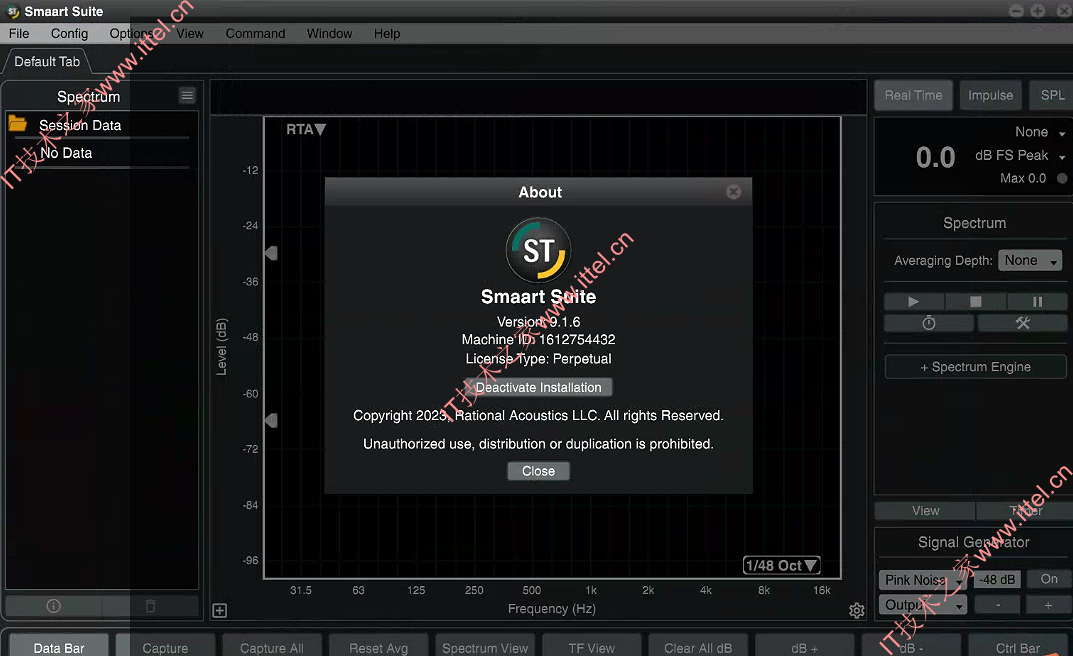This screenshot has height=656, width=1073.
Task: Open the Window menu
Action: click(x=329, y=34)
